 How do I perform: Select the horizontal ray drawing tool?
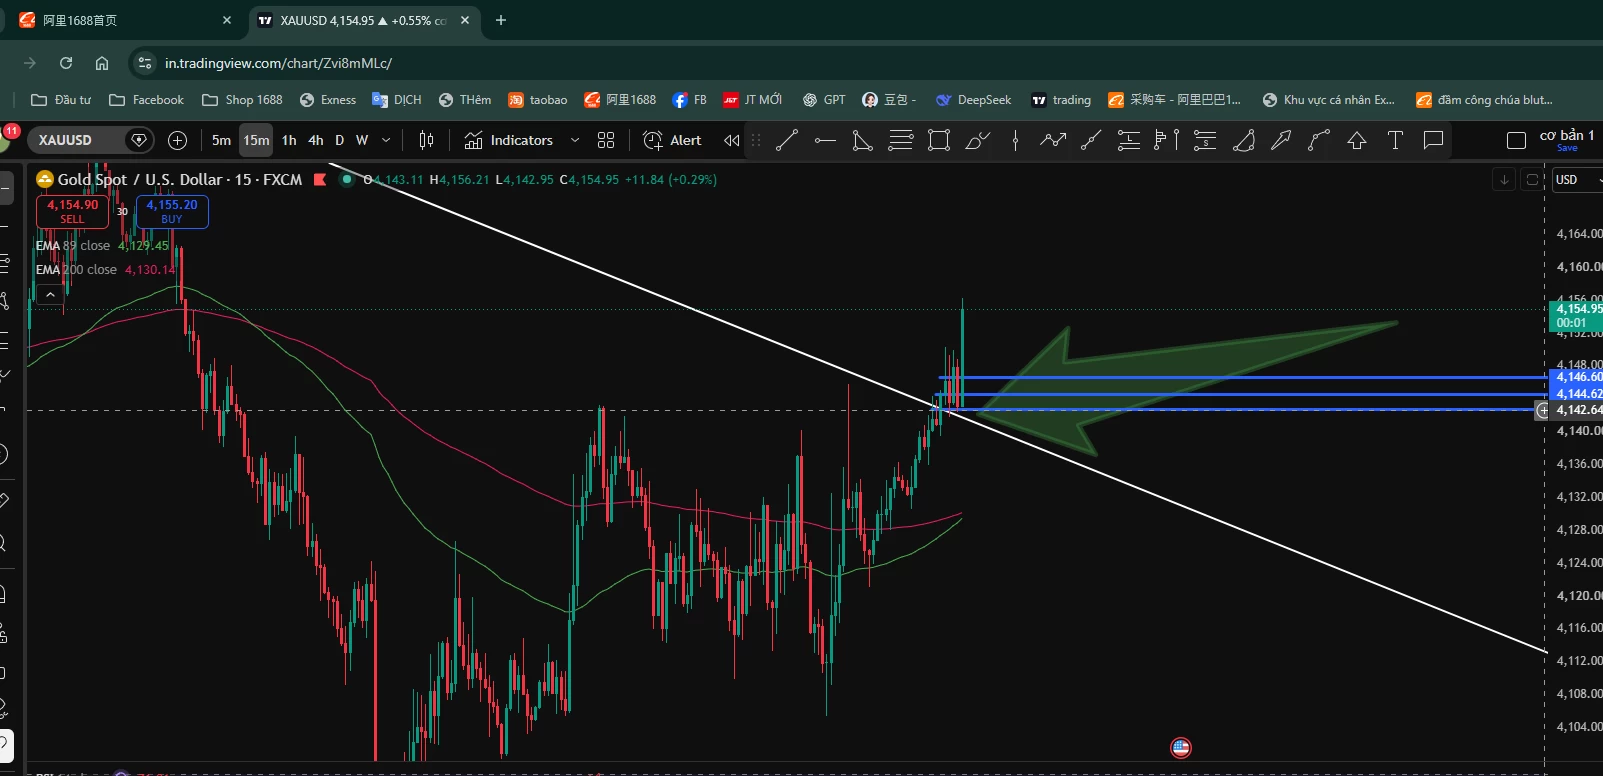tap(825, 141)
